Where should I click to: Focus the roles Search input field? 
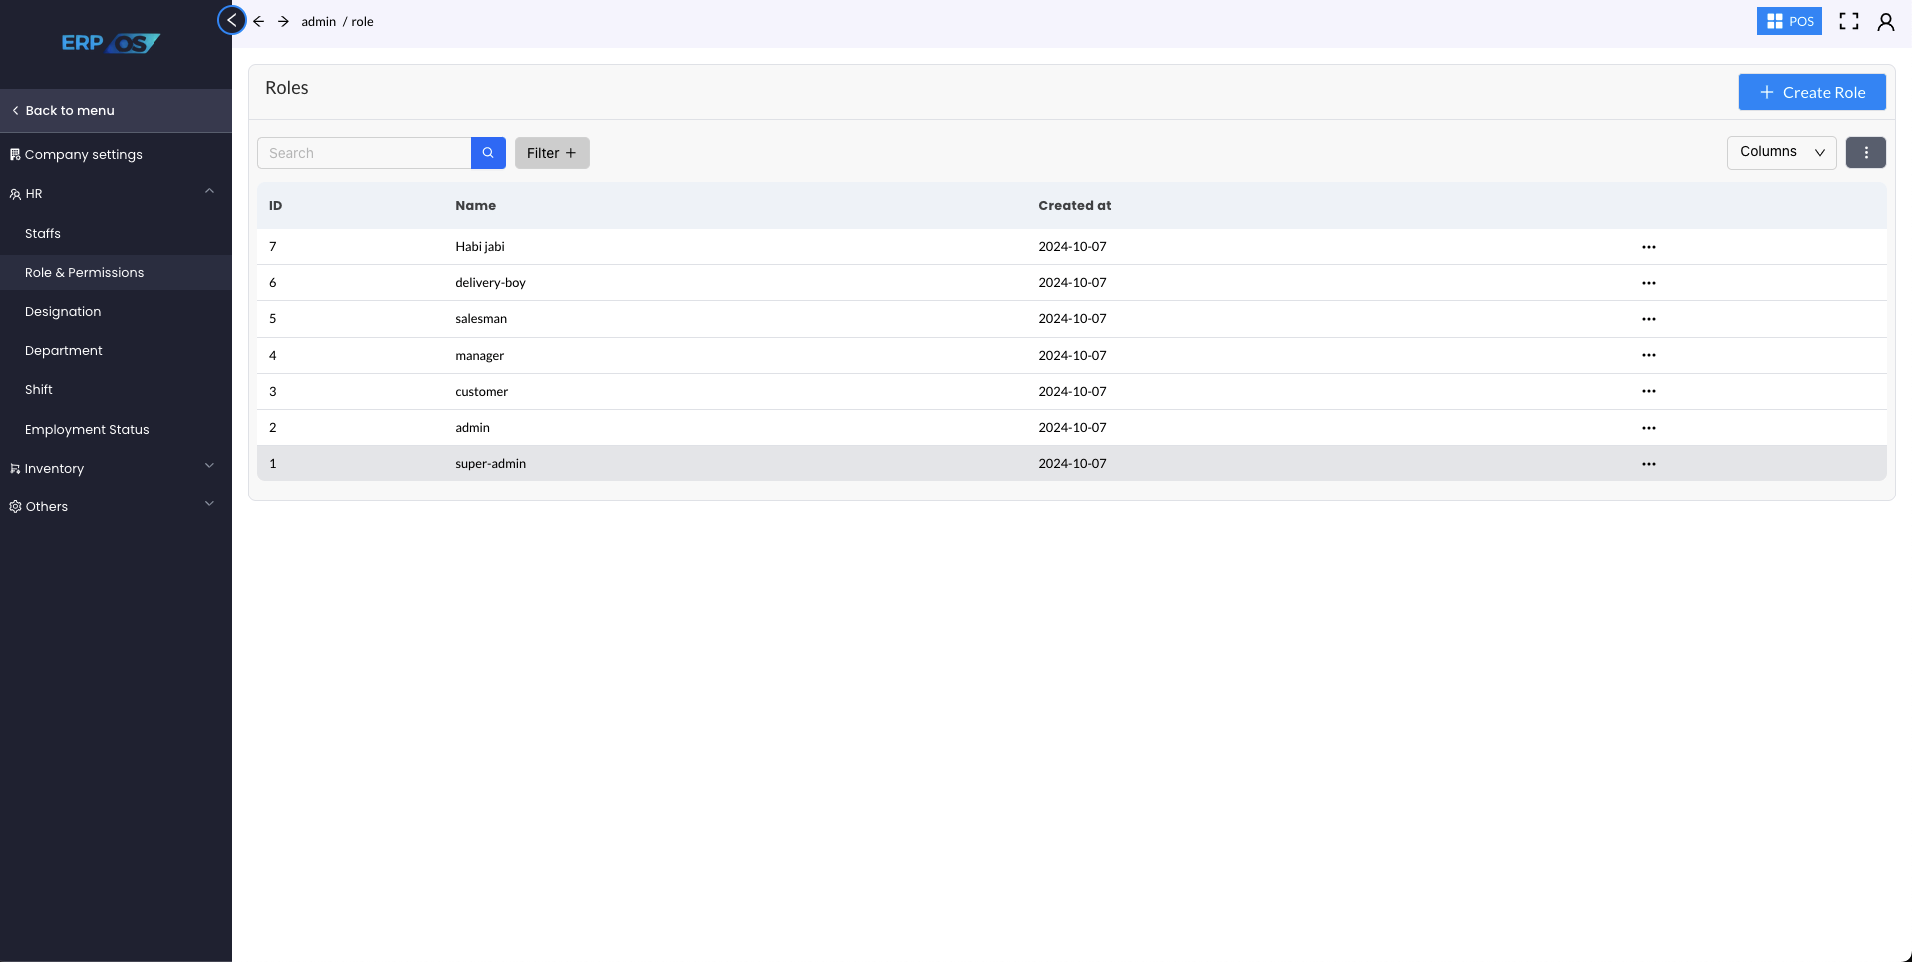(x=364, y=153)
